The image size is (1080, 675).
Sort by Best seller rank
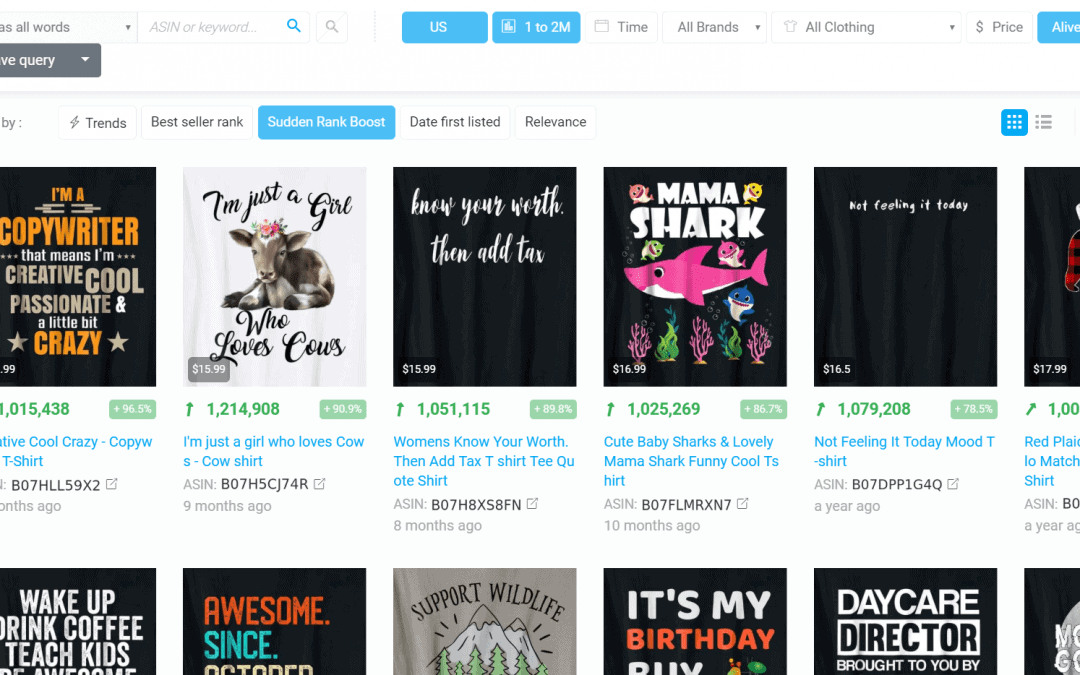[197, 123]
